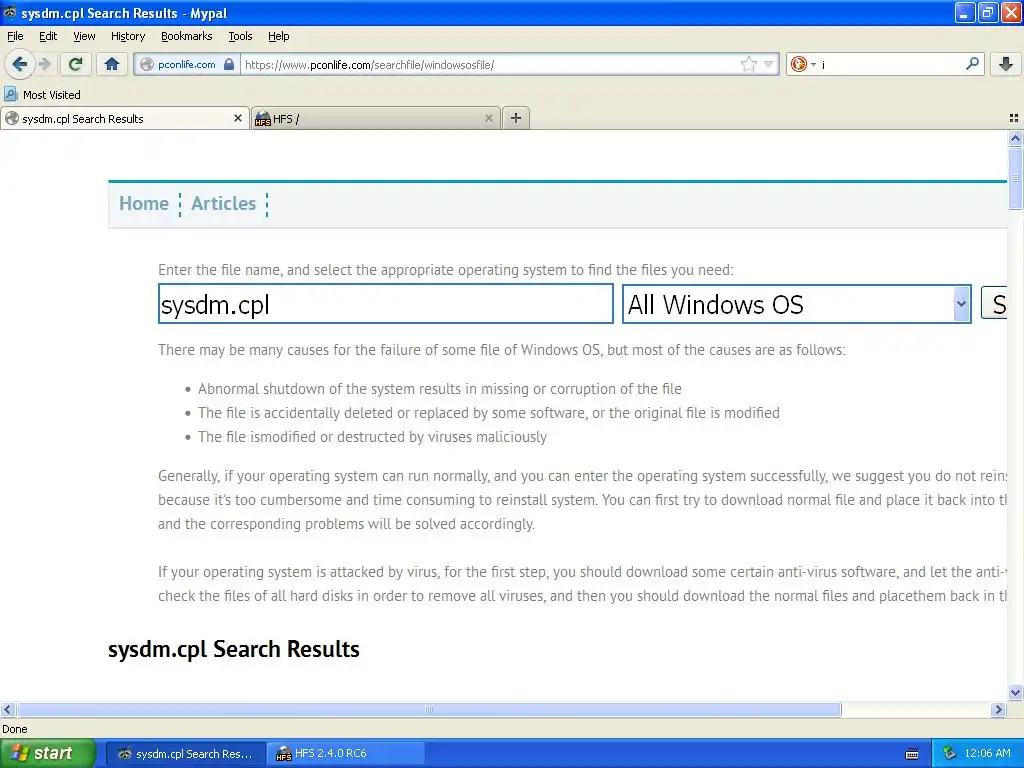Open the Edit menu
Screen dimensions: 1024x768
(48, 36)
